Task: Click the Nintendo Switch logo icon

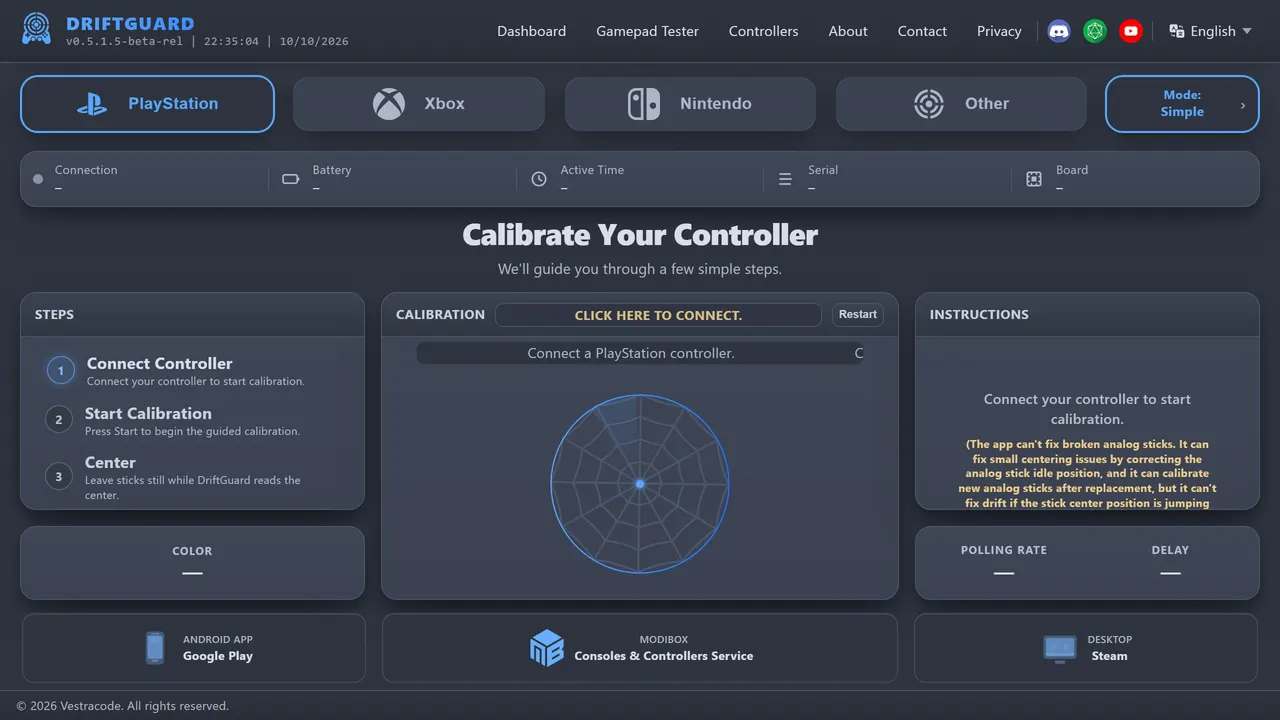Action: coord(644,104)
